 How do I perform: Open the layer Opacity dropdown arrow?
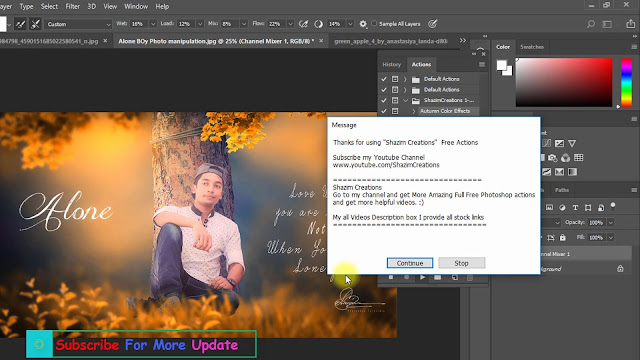coord(611,222)
